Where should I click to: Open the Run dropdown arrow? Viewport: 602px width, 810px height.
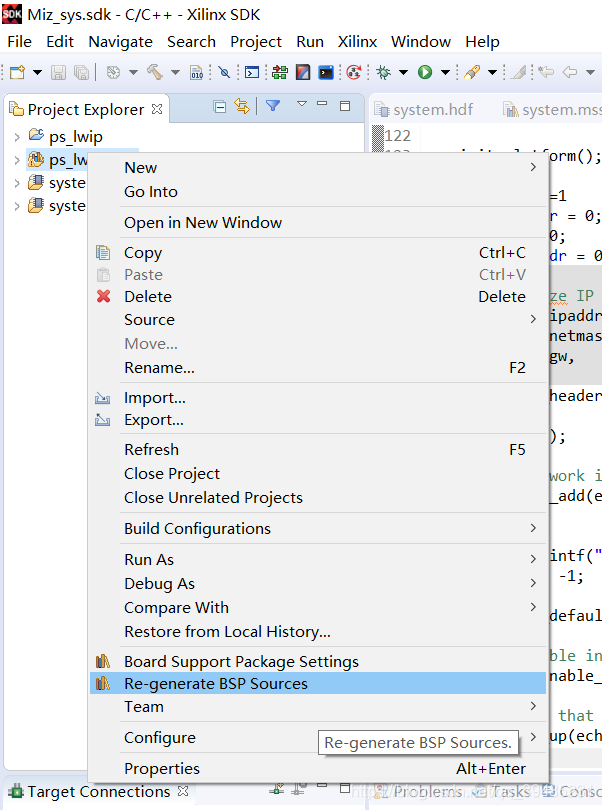(x=445, y=72)
